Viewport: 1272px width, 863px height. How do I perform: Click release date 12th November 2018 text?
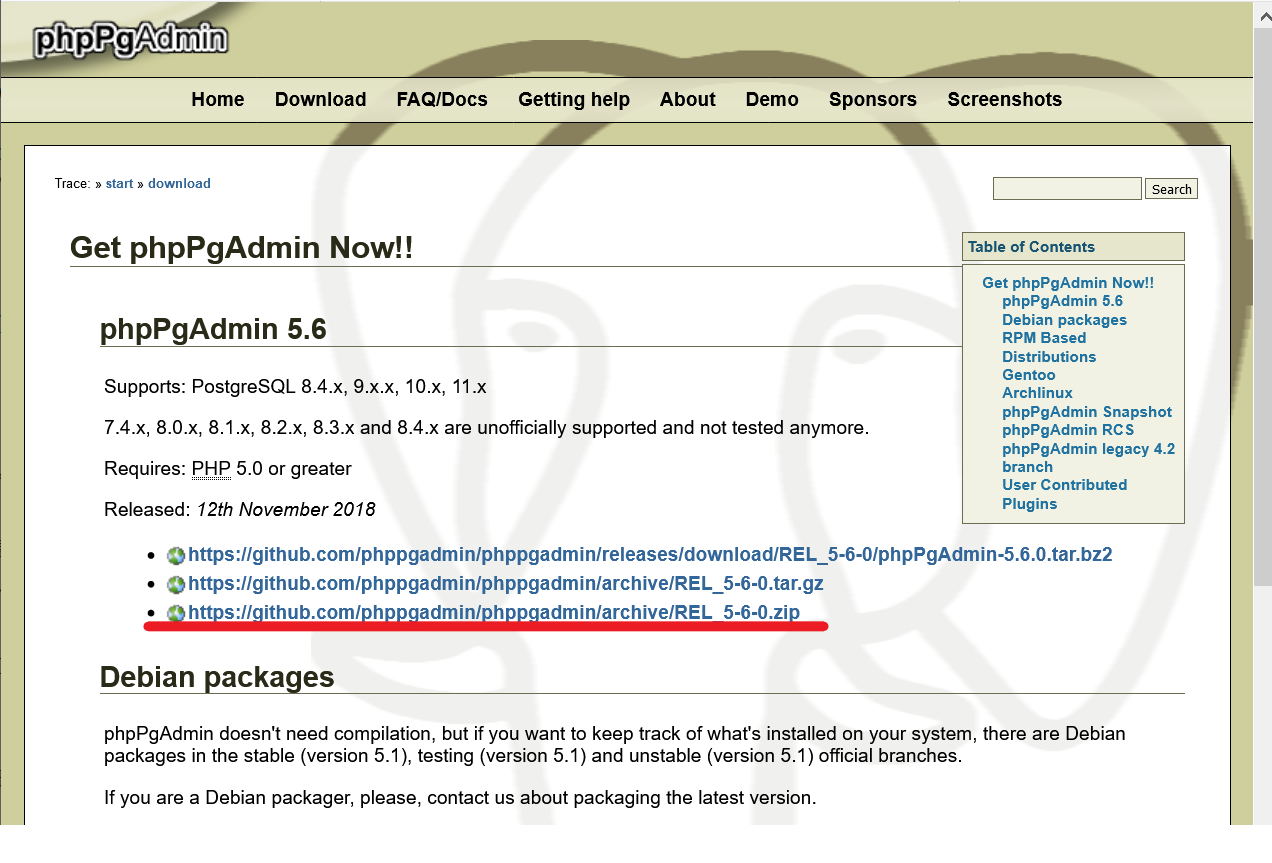coord(286,510)
